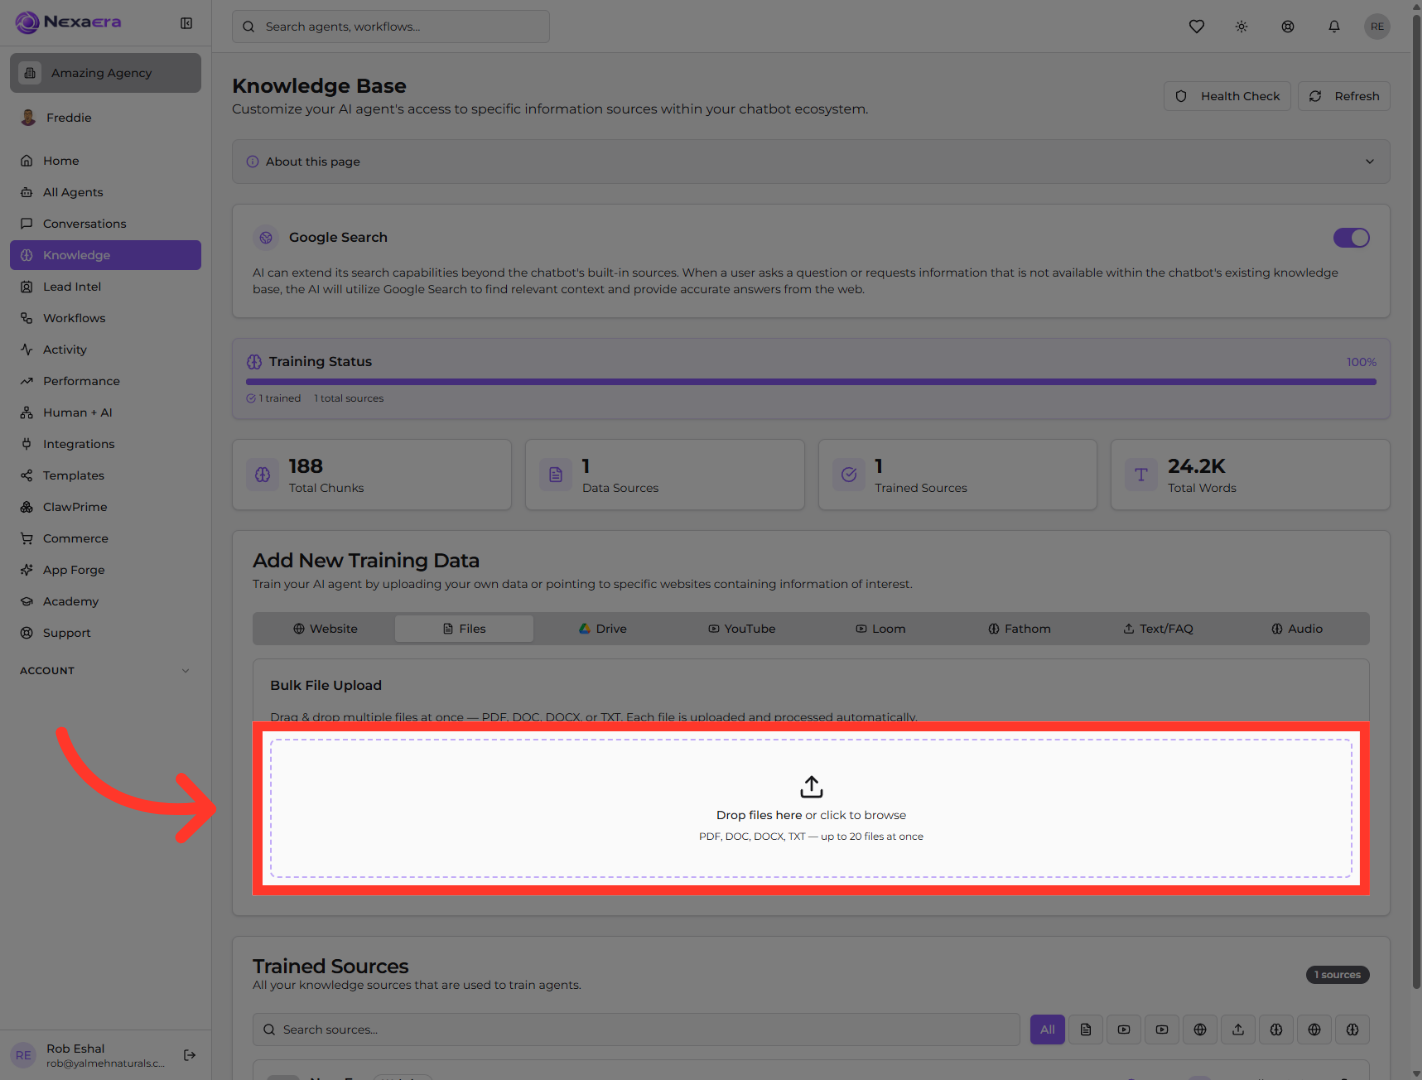This screenshot has height=1080, width=1422.
Task: Switch theme using the sun icon
Action: (x=1241, y=27)
